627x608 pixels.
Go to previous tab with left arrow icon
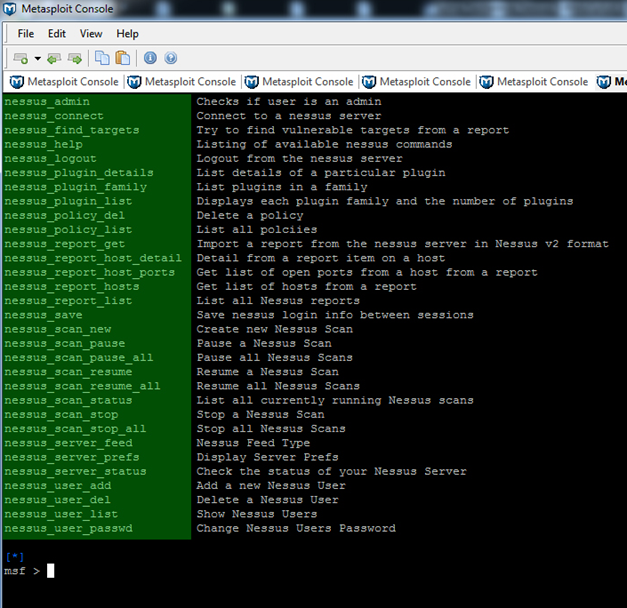click(x=54, y=58)
